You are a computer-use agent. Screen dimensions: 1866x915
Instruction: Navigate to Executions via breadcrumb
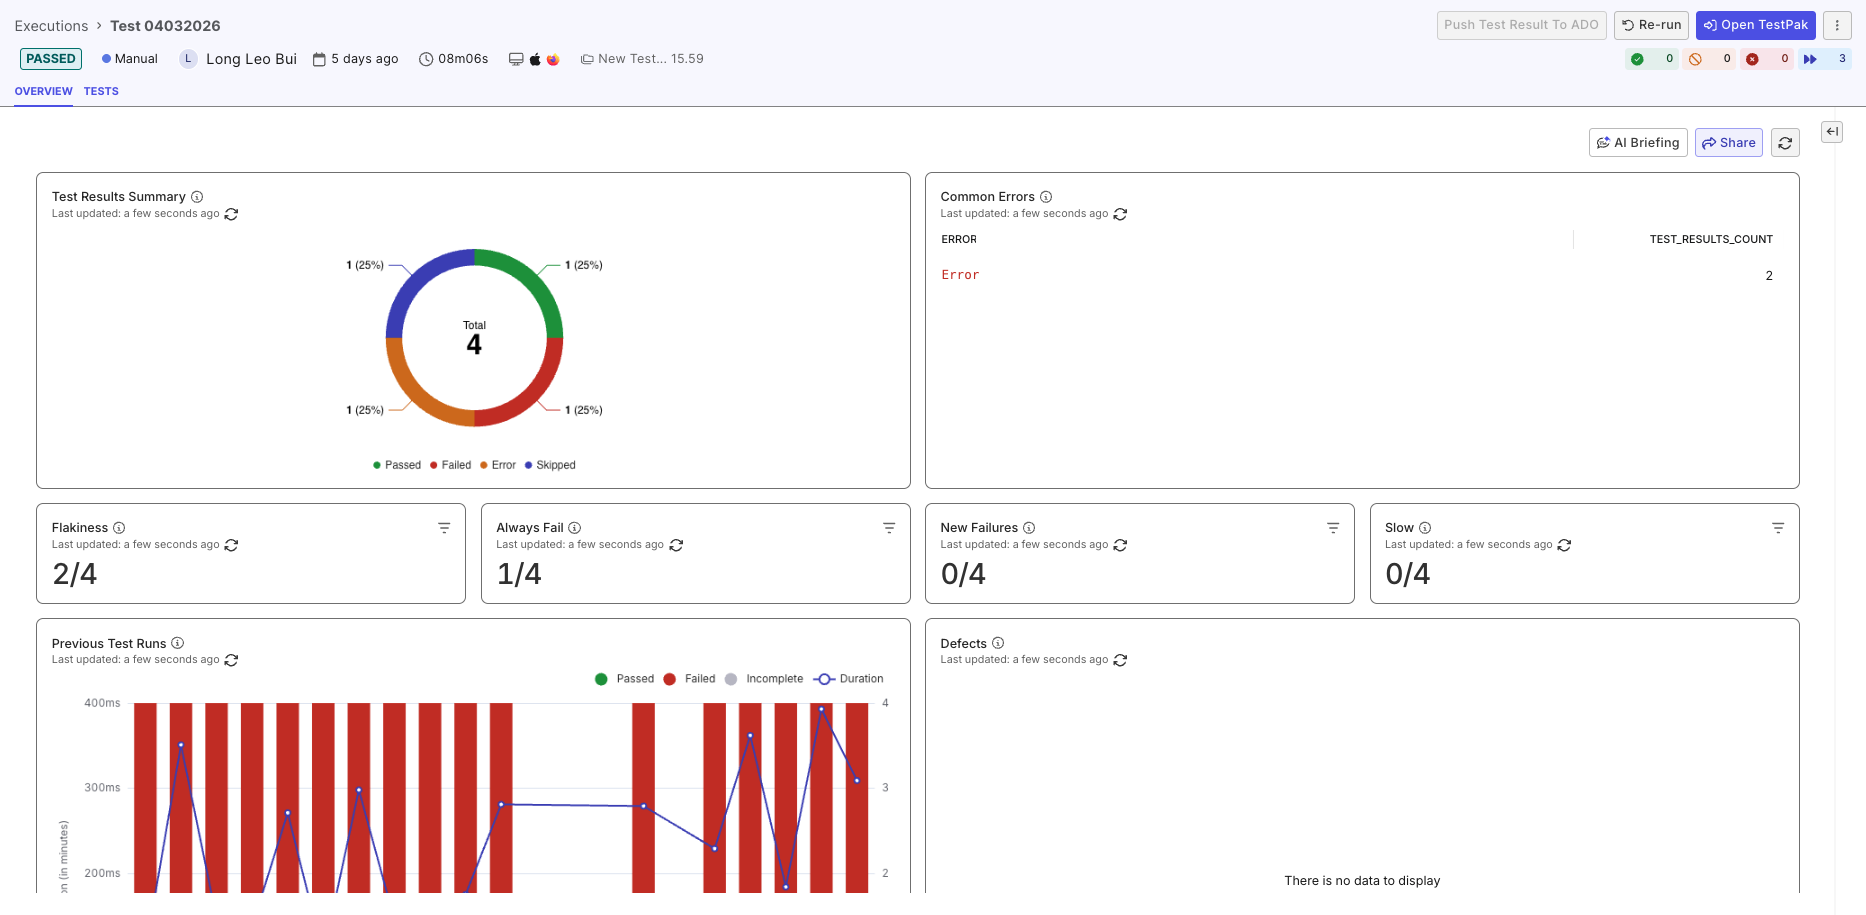point(51,25)
